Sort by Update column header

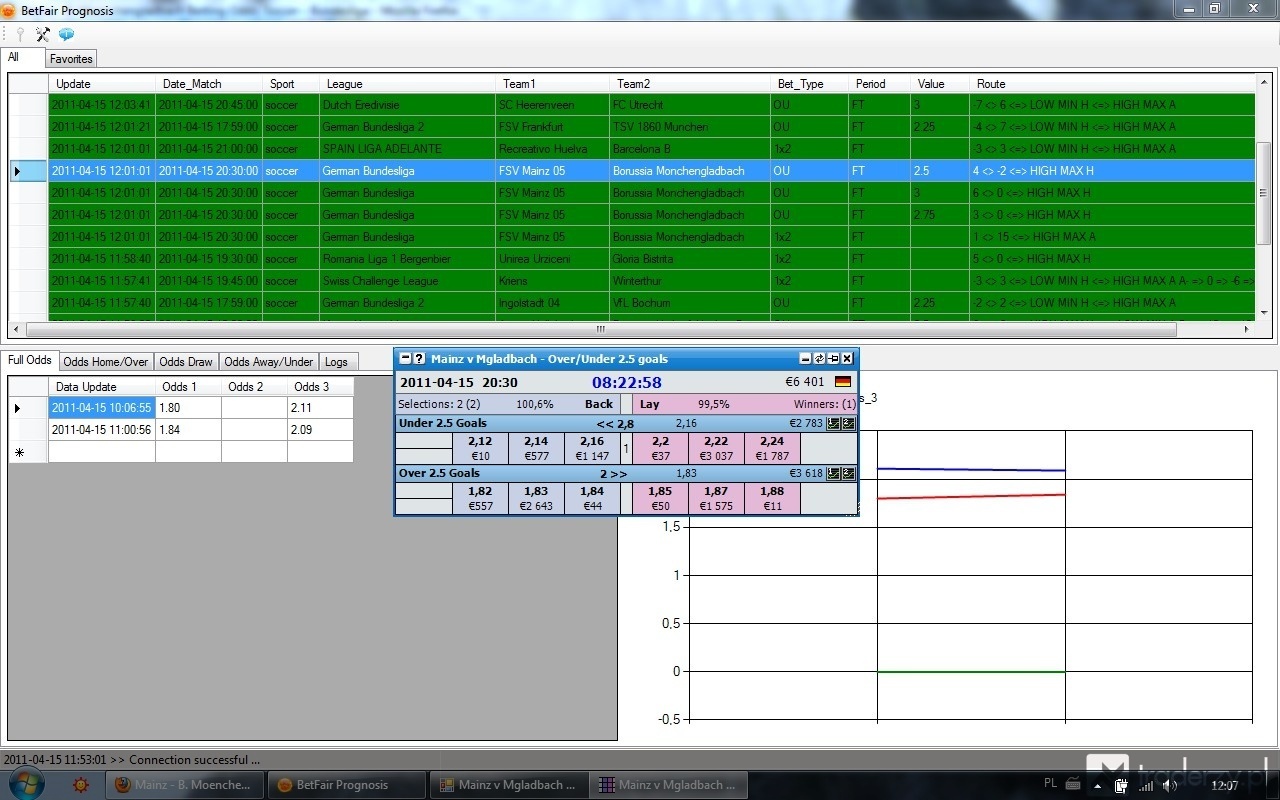(102, 84)
